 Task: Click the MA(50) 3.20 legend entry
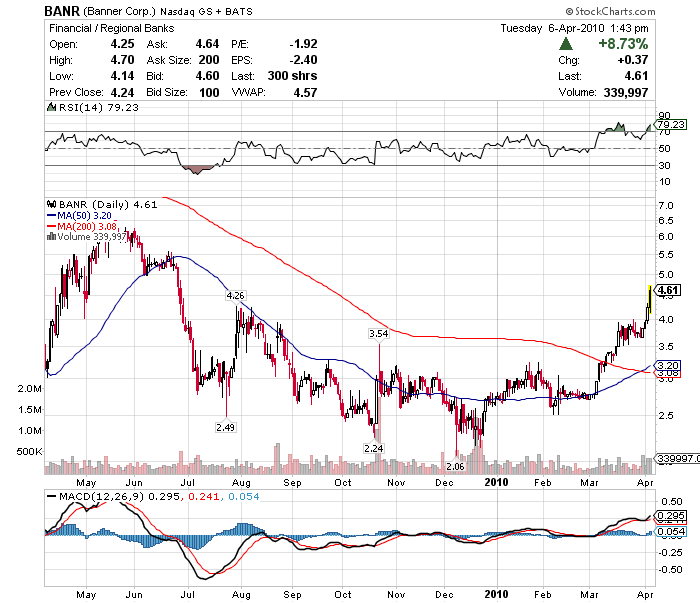pyautogui.click(x=79, y=216)
